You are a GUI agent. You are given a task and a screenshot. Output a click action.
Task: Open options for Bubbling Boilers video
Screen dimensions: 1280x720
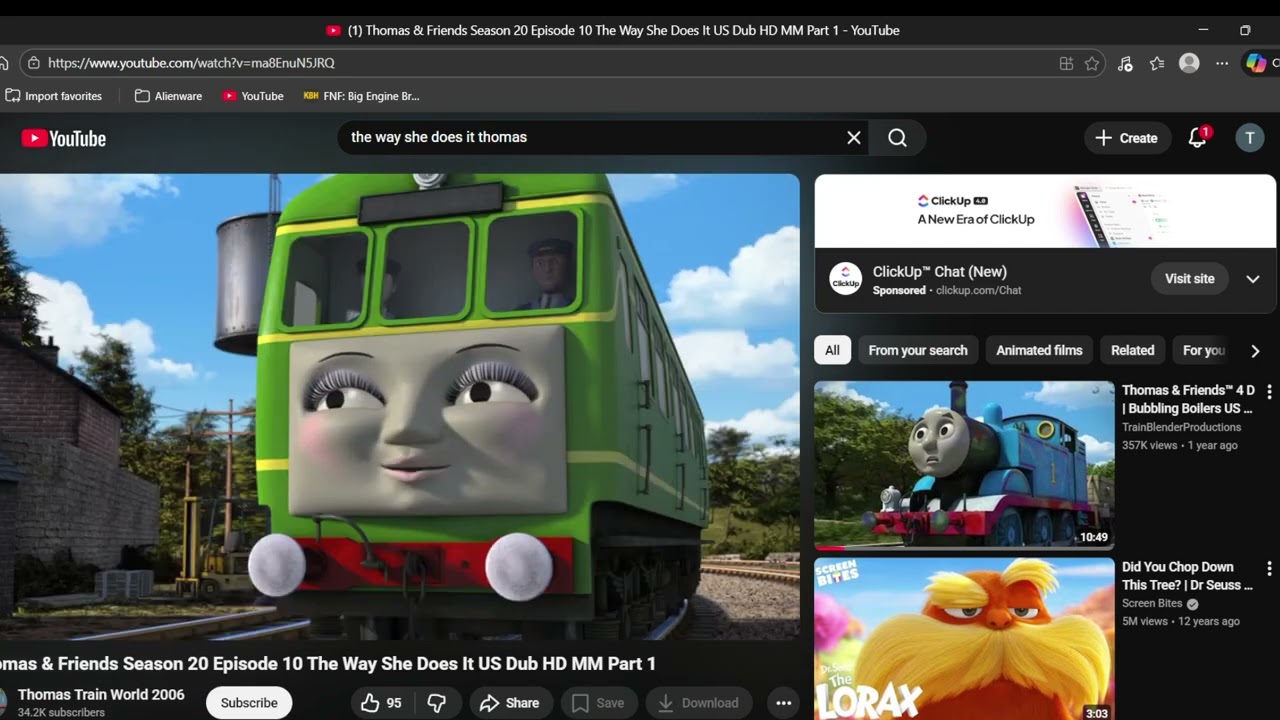pyautogui.click(x=1269, y=392)
